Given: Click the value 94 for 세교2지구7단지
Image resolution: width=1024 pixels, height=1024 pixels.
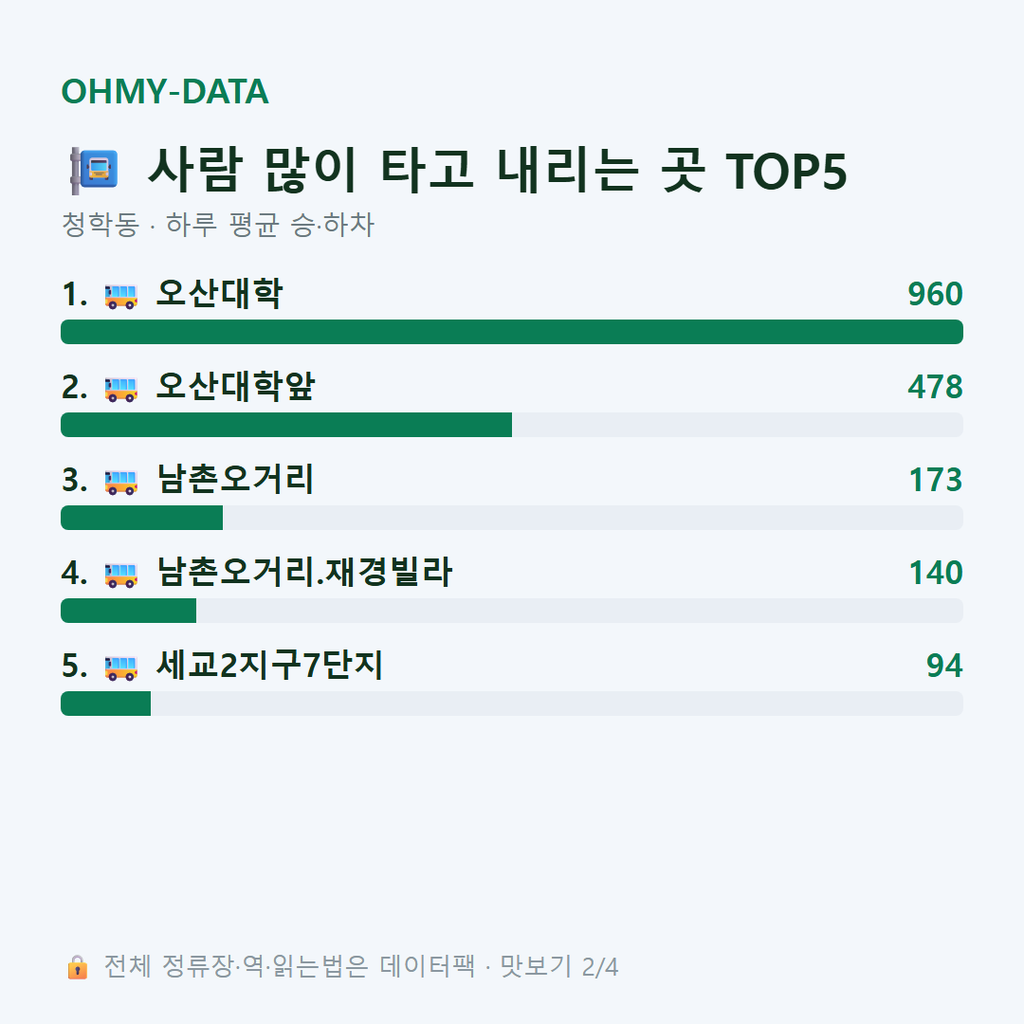Looking at the screenshot, I should (x=944, y=665).
